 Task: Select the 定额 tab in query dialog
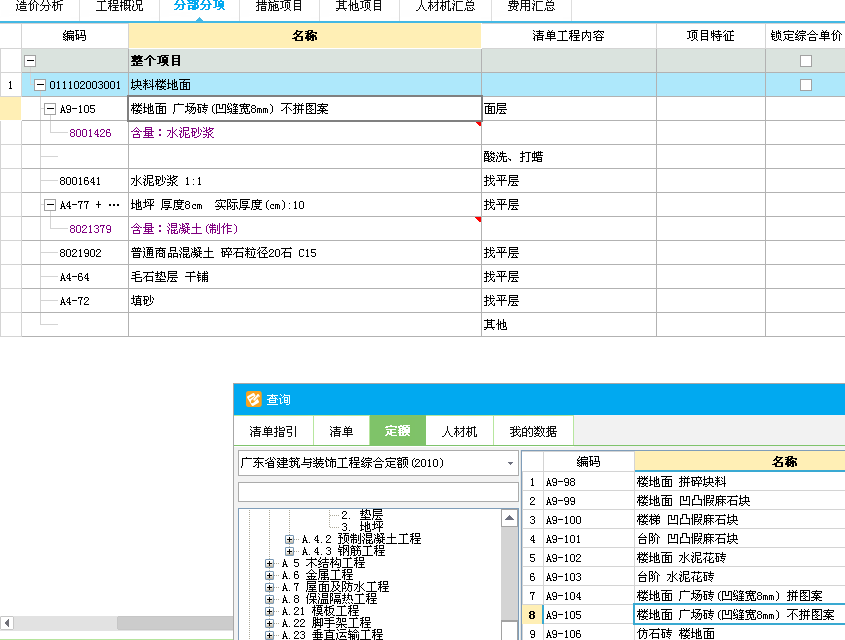(x=398, y=430)
